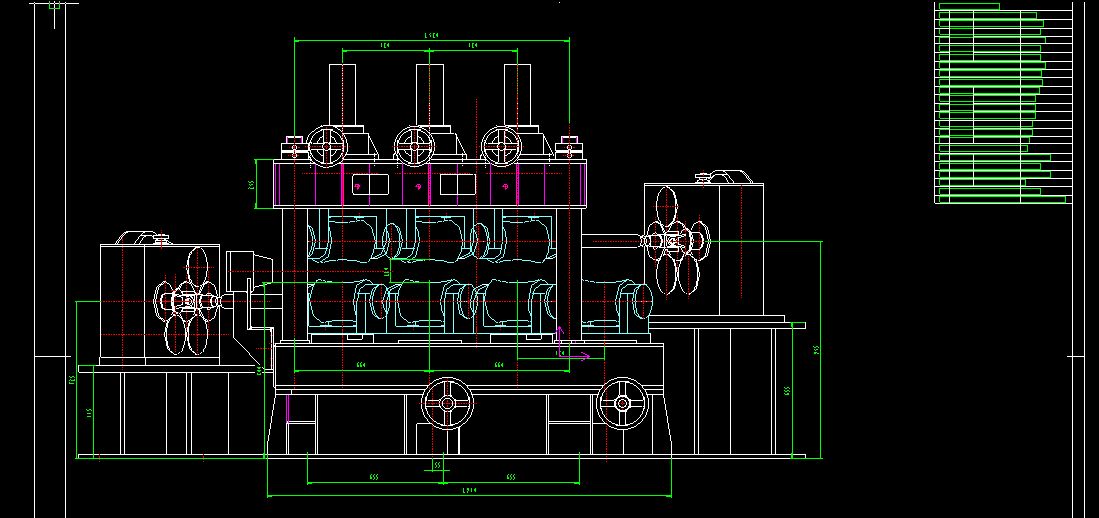Pick the right bolt assembly on the crossbeam end
The height and width of the screenshot is (518, 1099).
568,149
